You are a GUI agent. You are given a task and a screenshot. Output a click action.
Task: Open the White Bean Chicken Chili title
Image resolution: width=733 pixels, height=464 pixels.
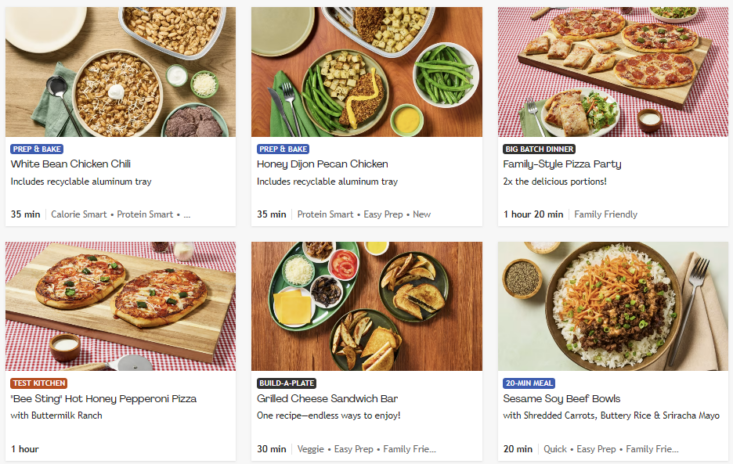[x=71, y=164]
